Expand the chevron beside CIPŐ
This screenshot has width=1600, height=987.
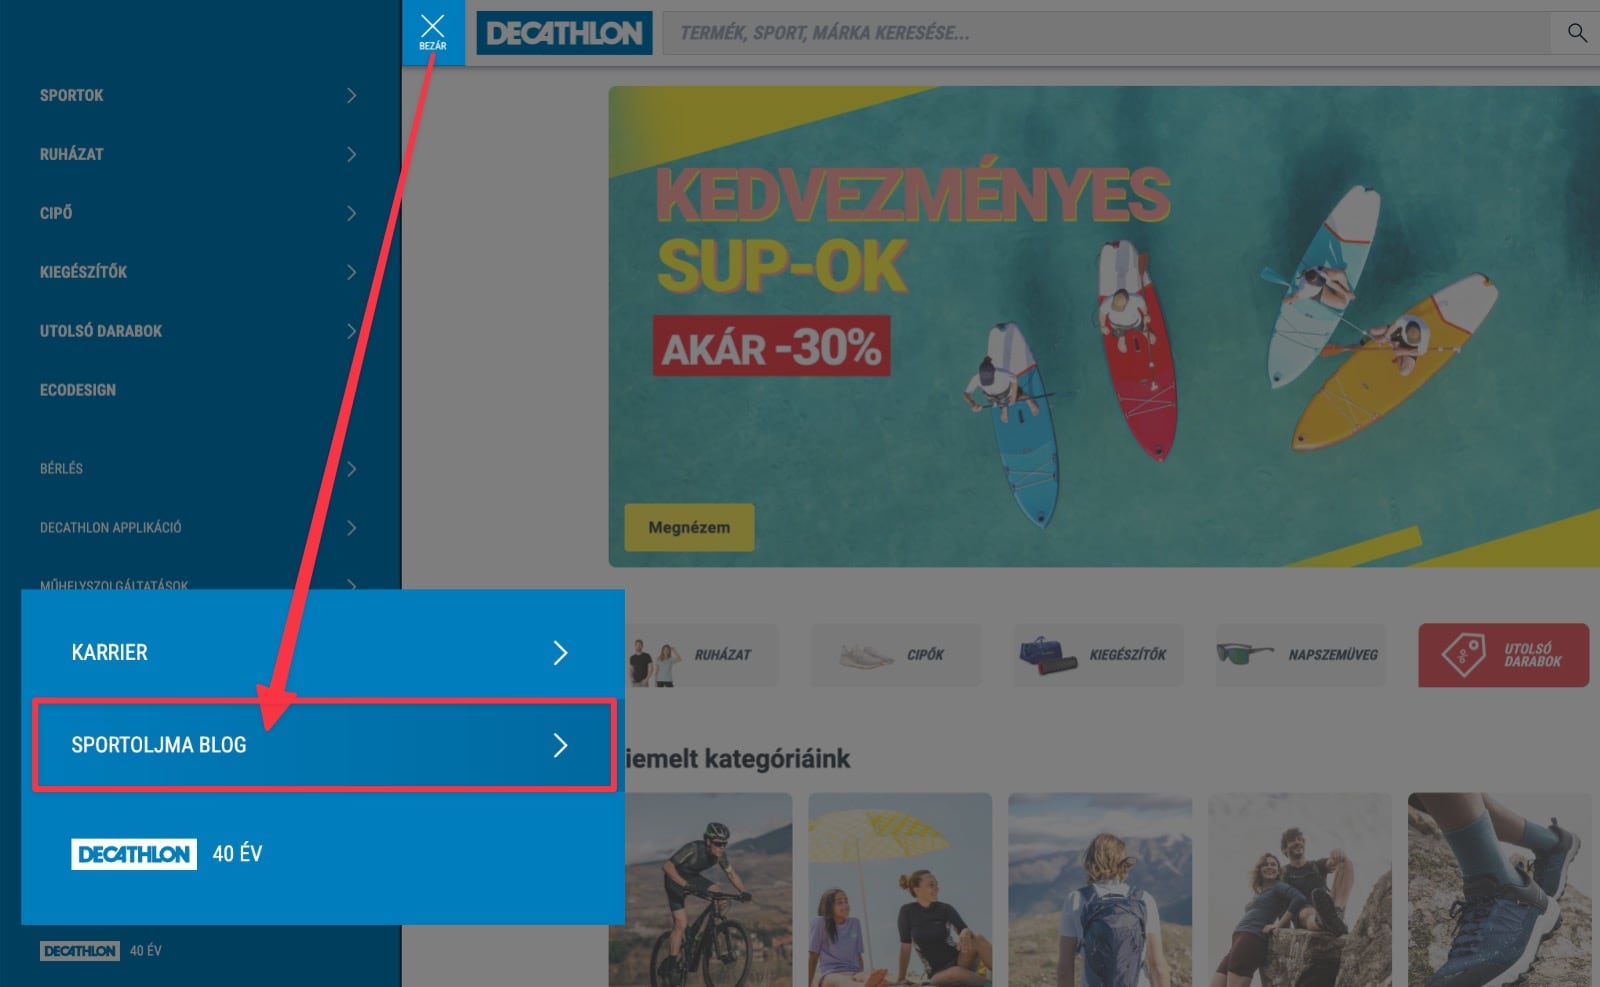(351, 213)
